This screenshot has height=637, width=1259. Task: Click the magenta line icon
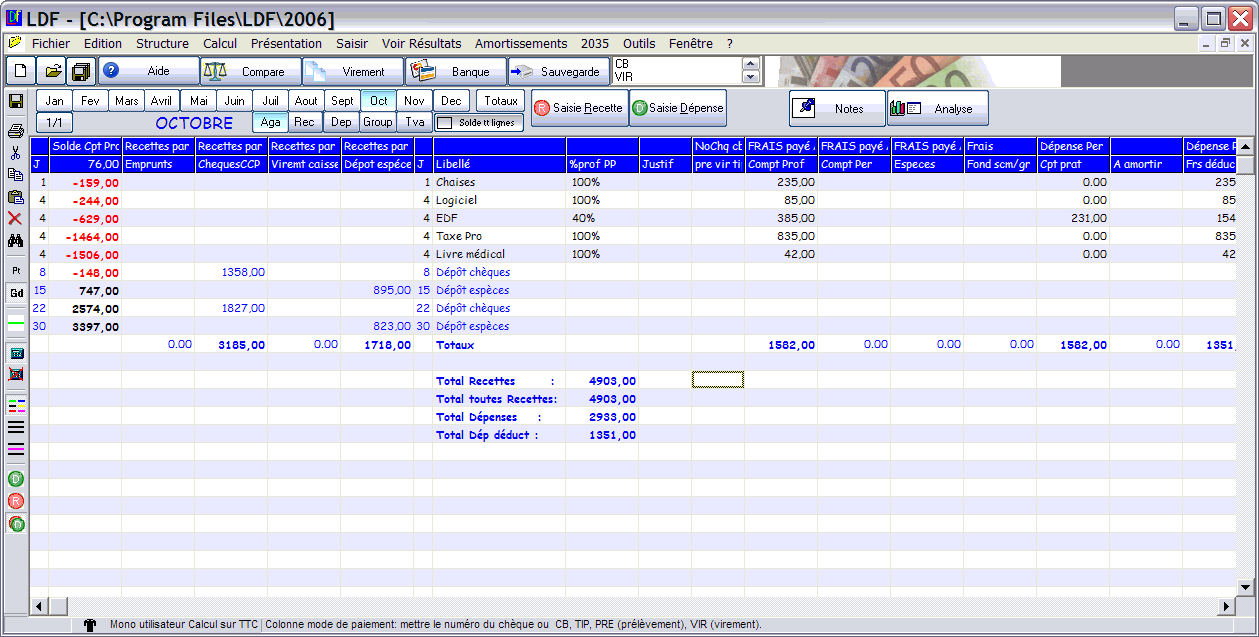point(16,449)
